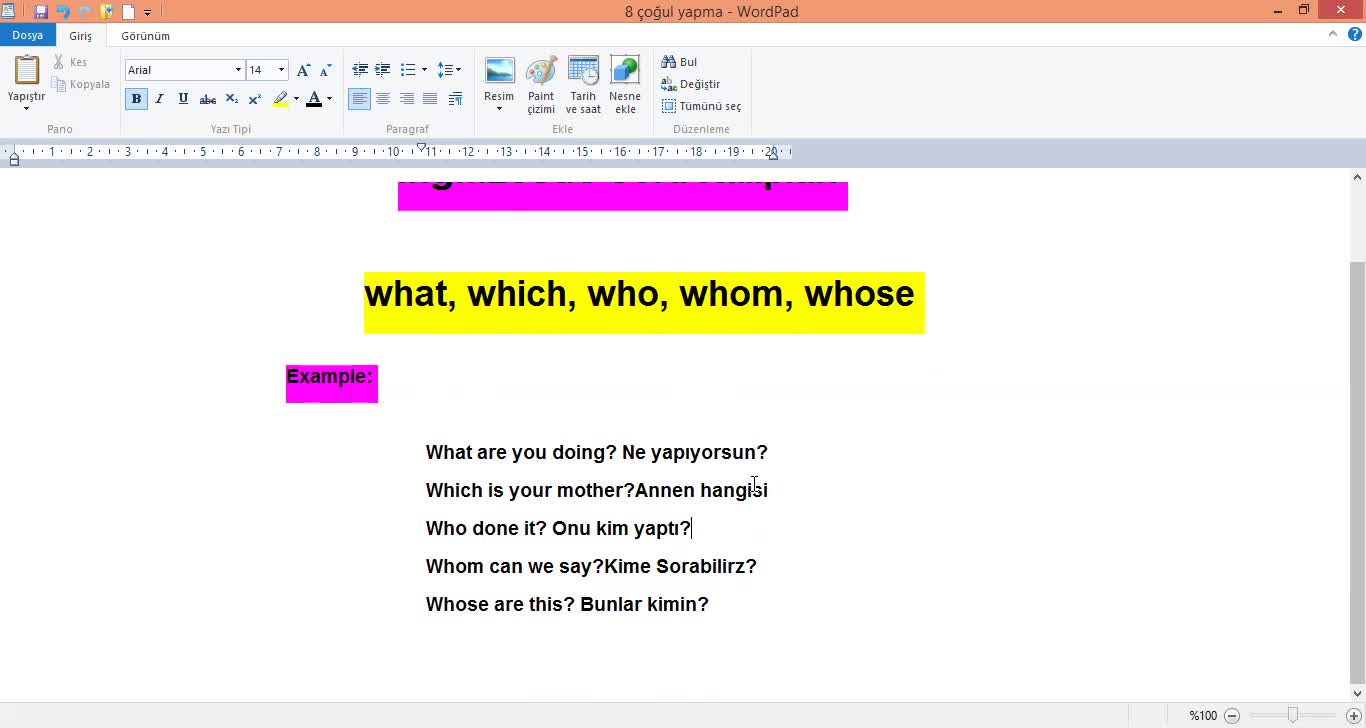This screenshot has width=1366, height=728.
Task: Zoom in with the plus button
Action: pos(1353,715)
